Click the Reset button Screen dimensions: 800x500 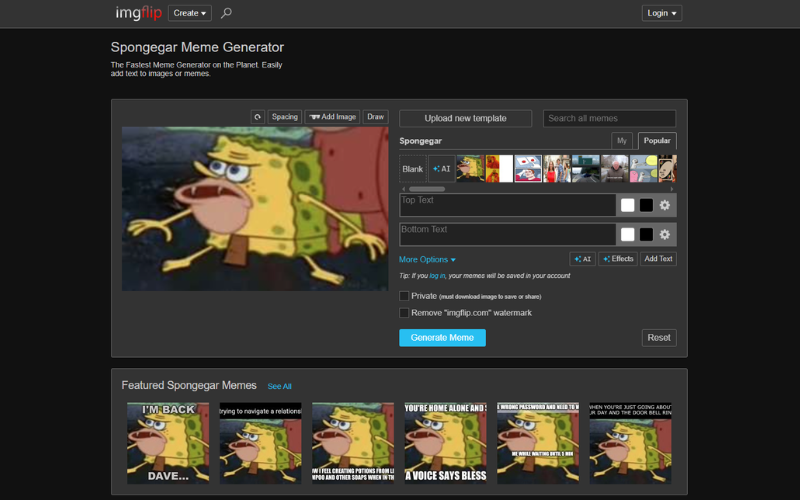[x=659, y=338]
